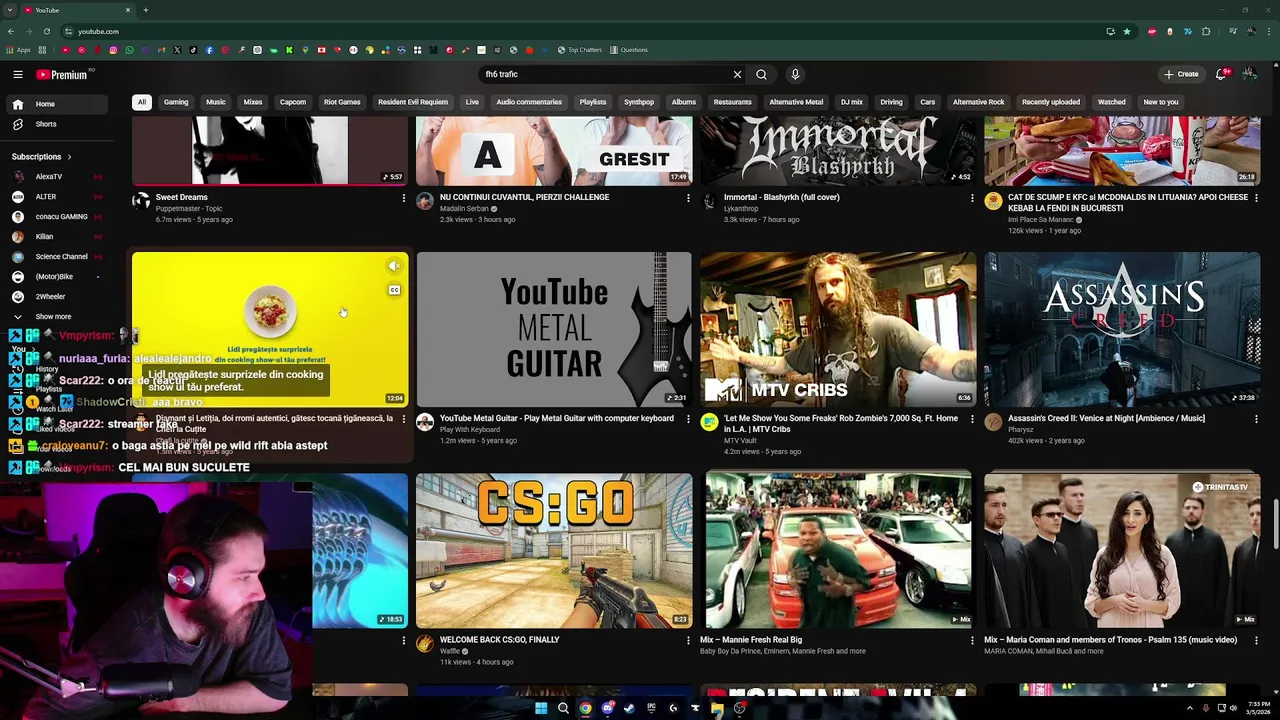Open the notifications bell

click(x=1221, y=74)
